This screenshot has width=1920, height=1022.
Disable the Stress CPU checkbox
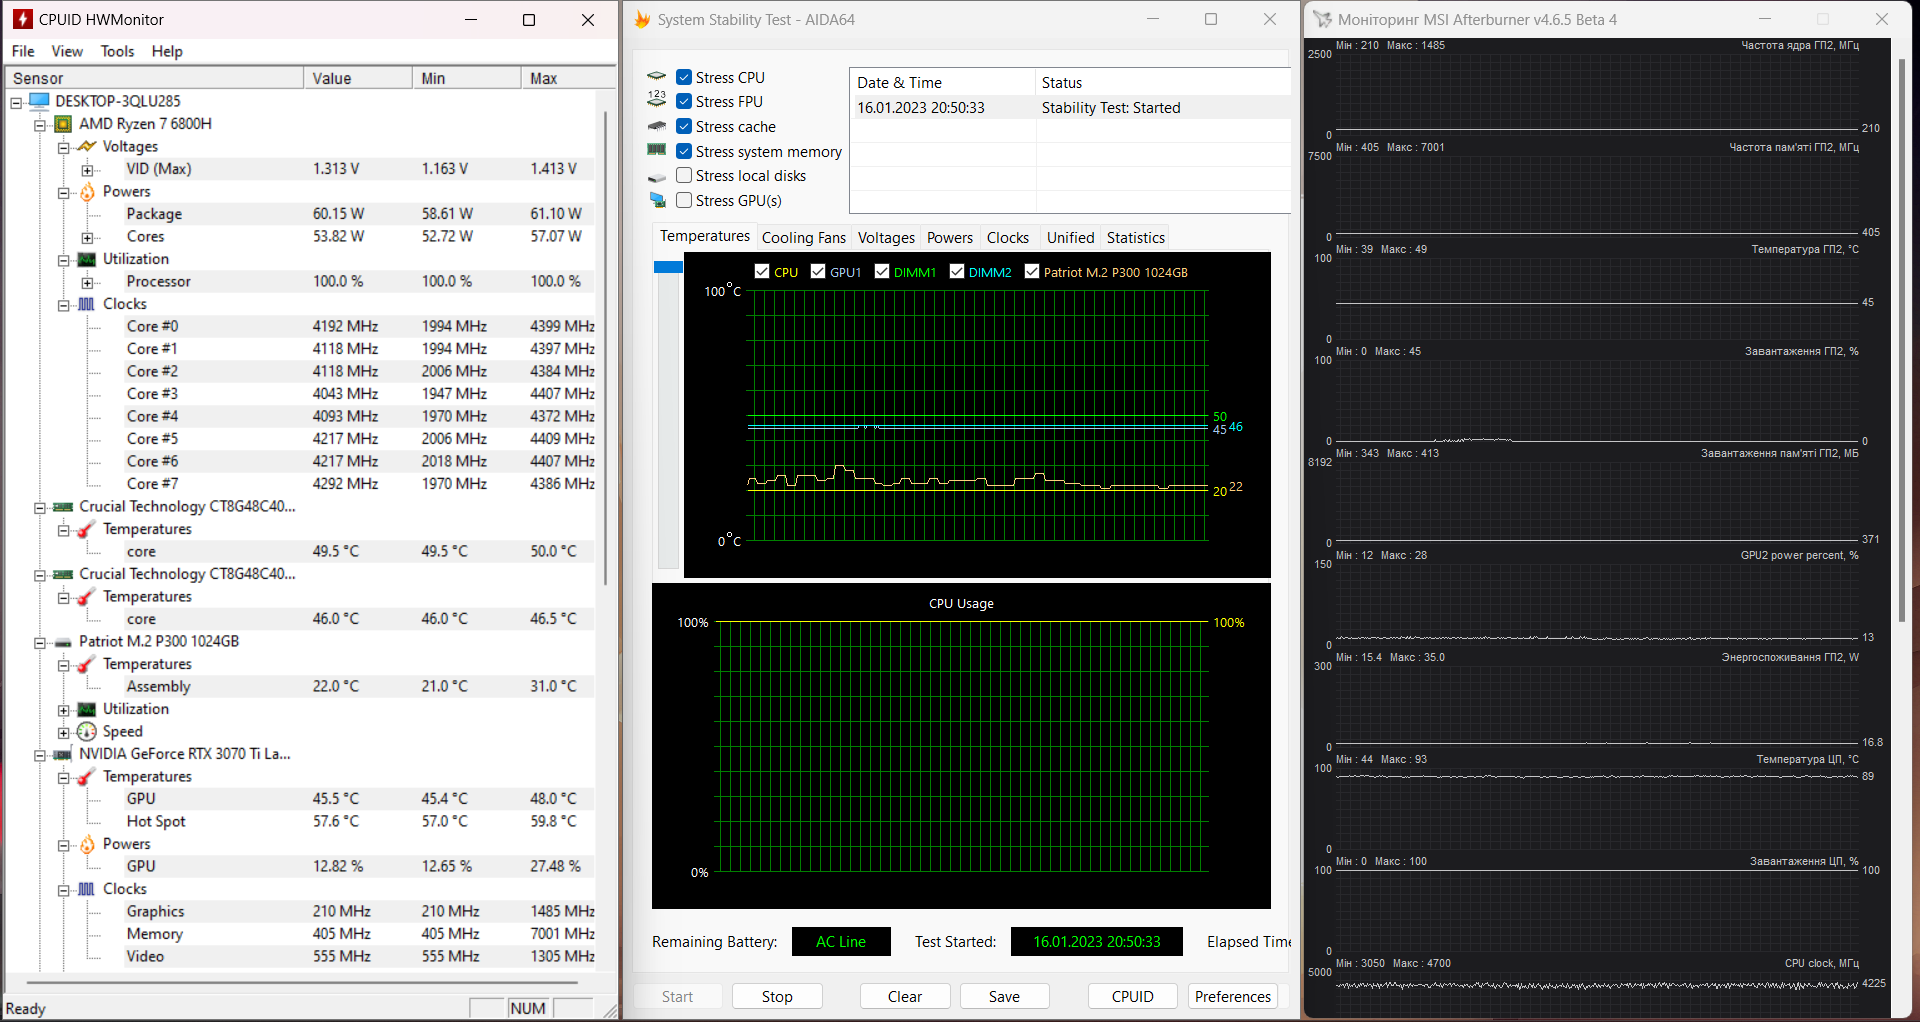pyautogui.click(x=684, y=77)
